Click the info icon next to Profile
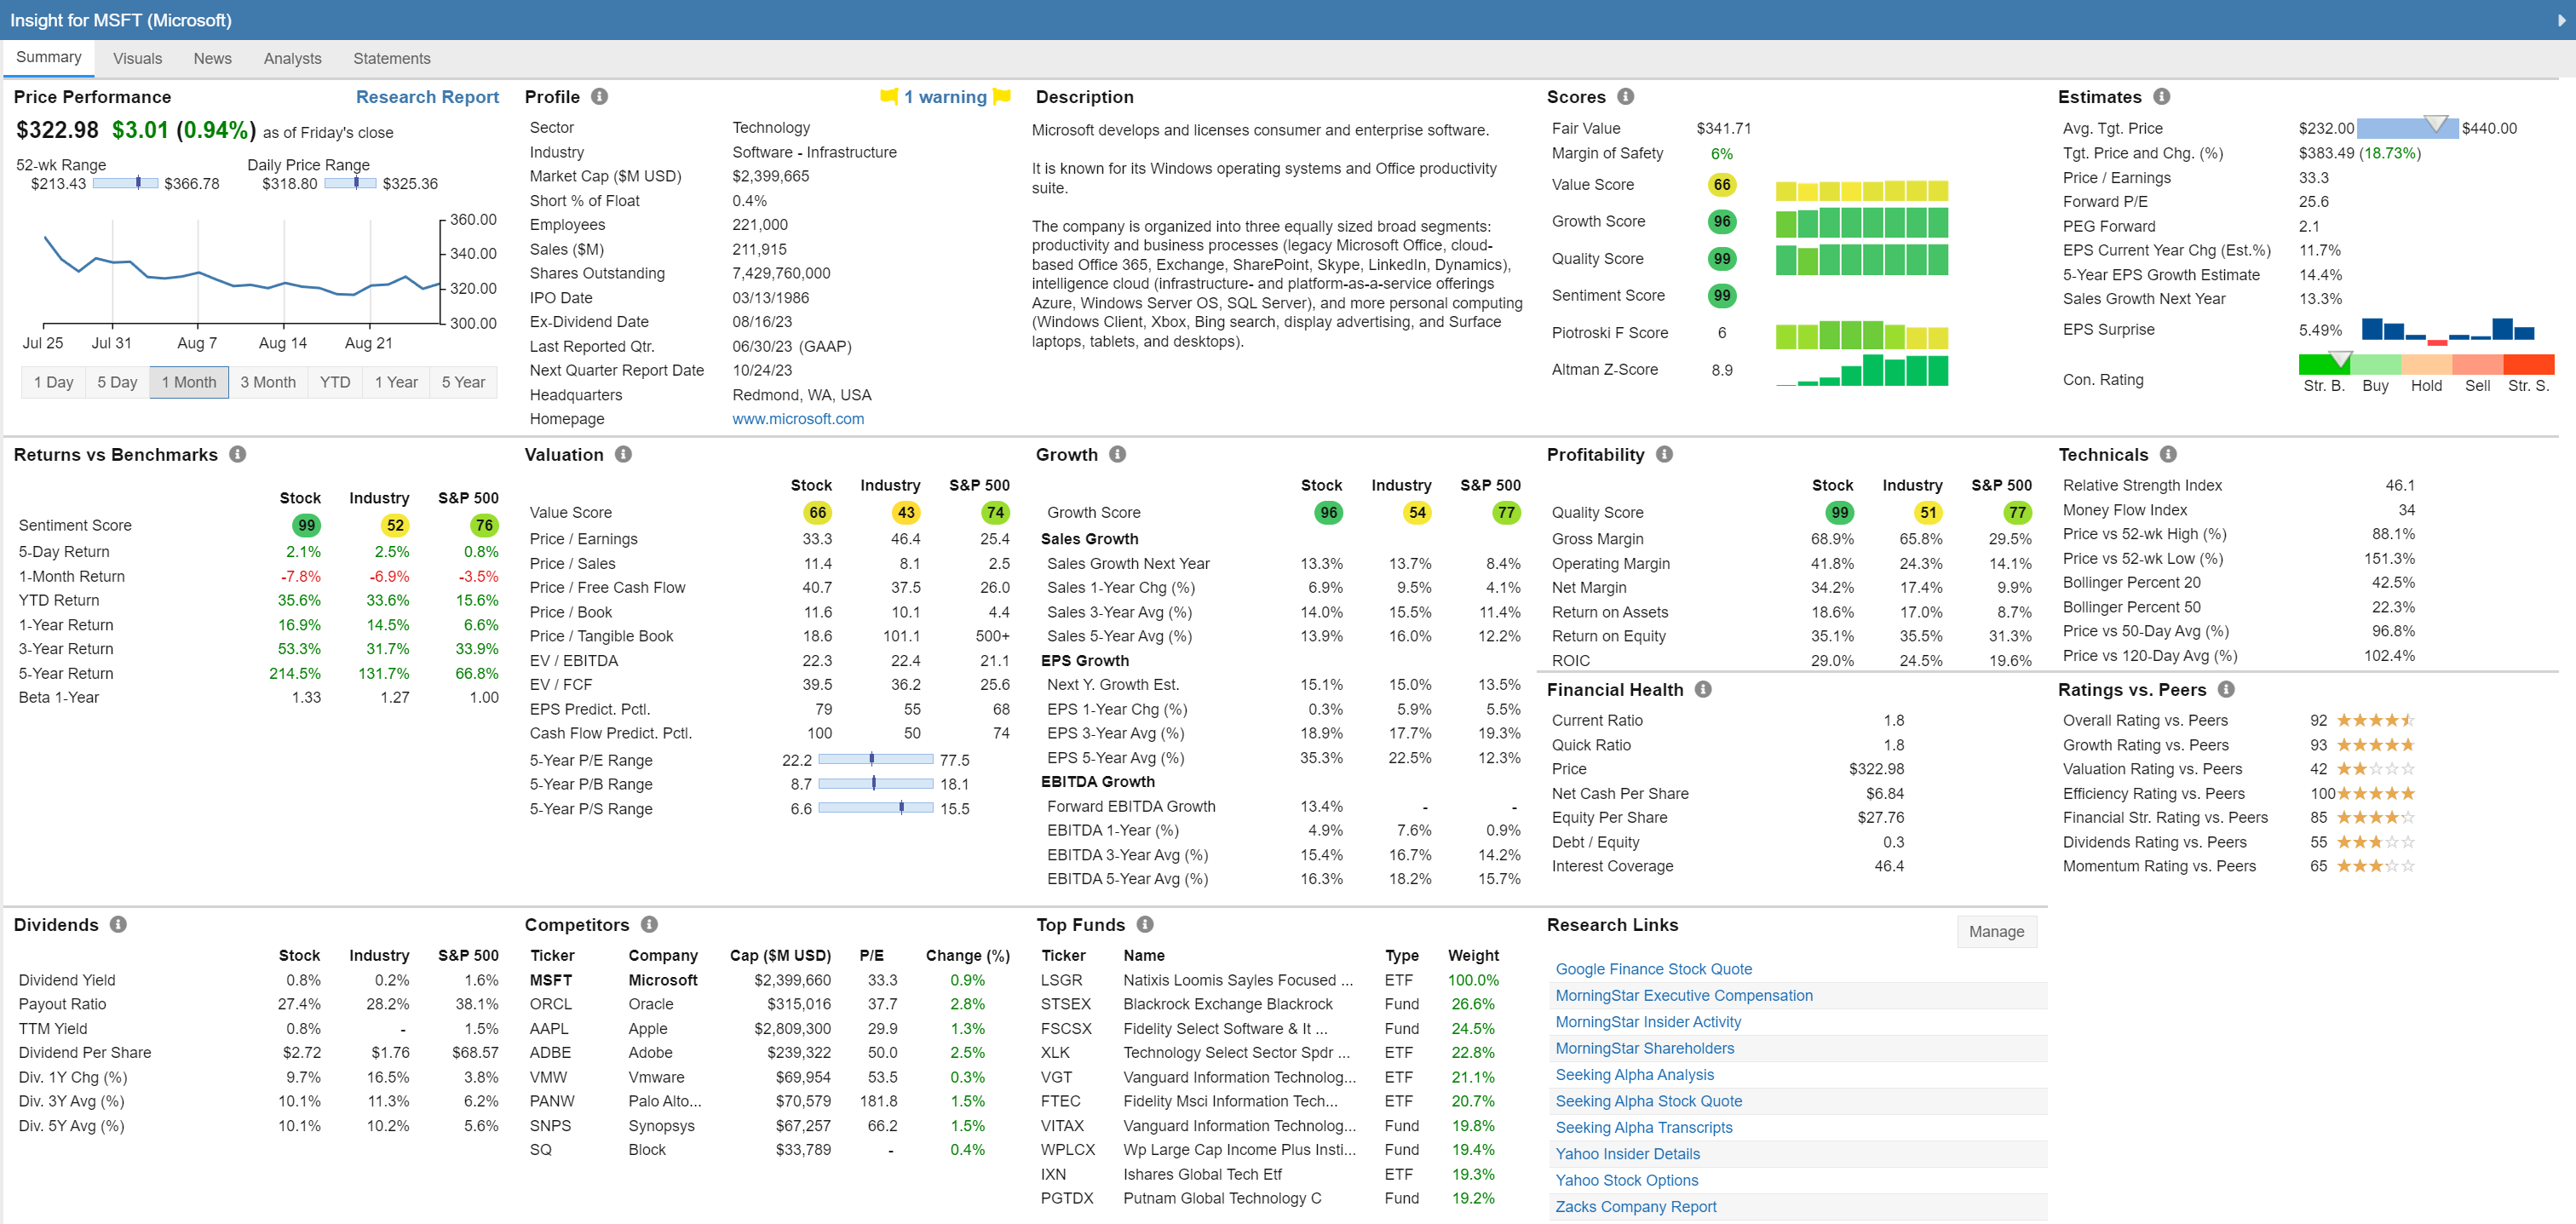 point(599,97)
